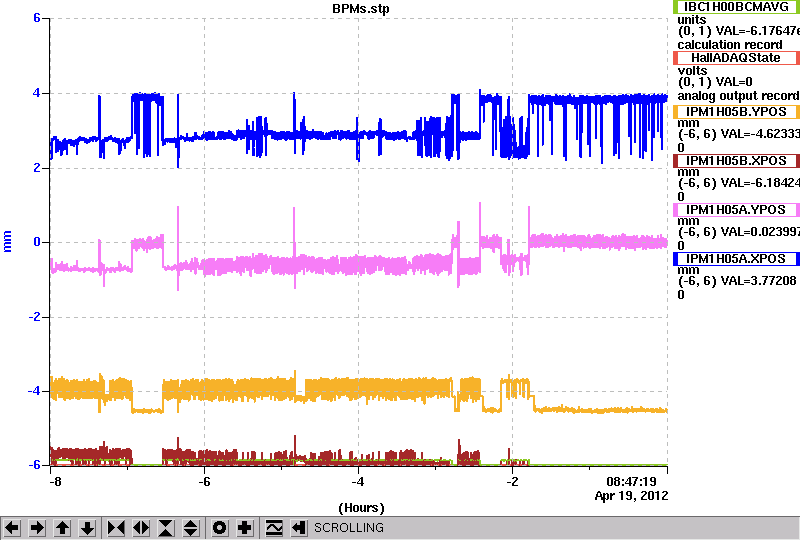Compress the time axis horizontally (bowtie icon)
This screenshot has height=540, width=800.
(116, 528)
